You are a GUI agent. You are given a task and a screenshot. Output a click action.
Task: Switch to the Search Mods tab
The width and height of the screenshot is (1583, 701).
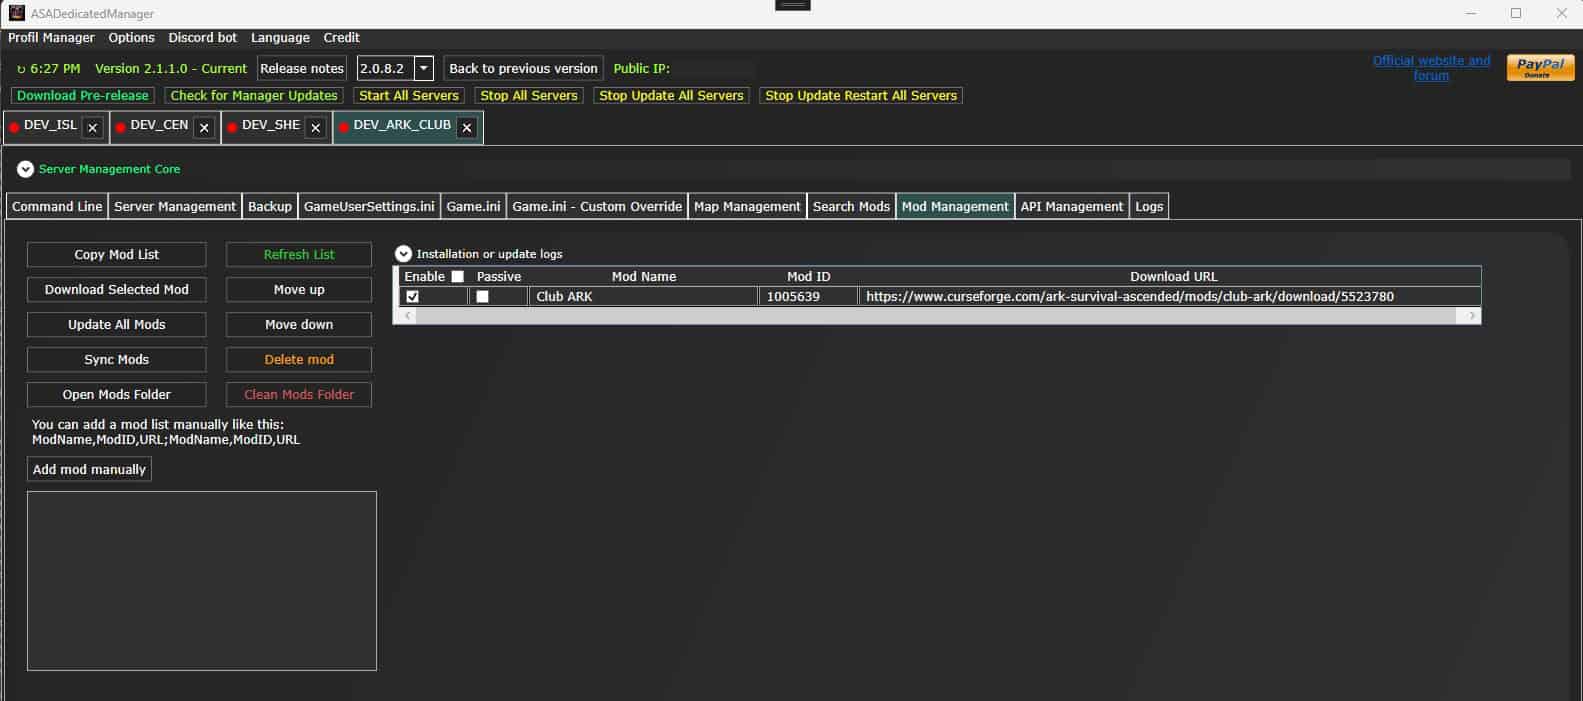point(850,206)
